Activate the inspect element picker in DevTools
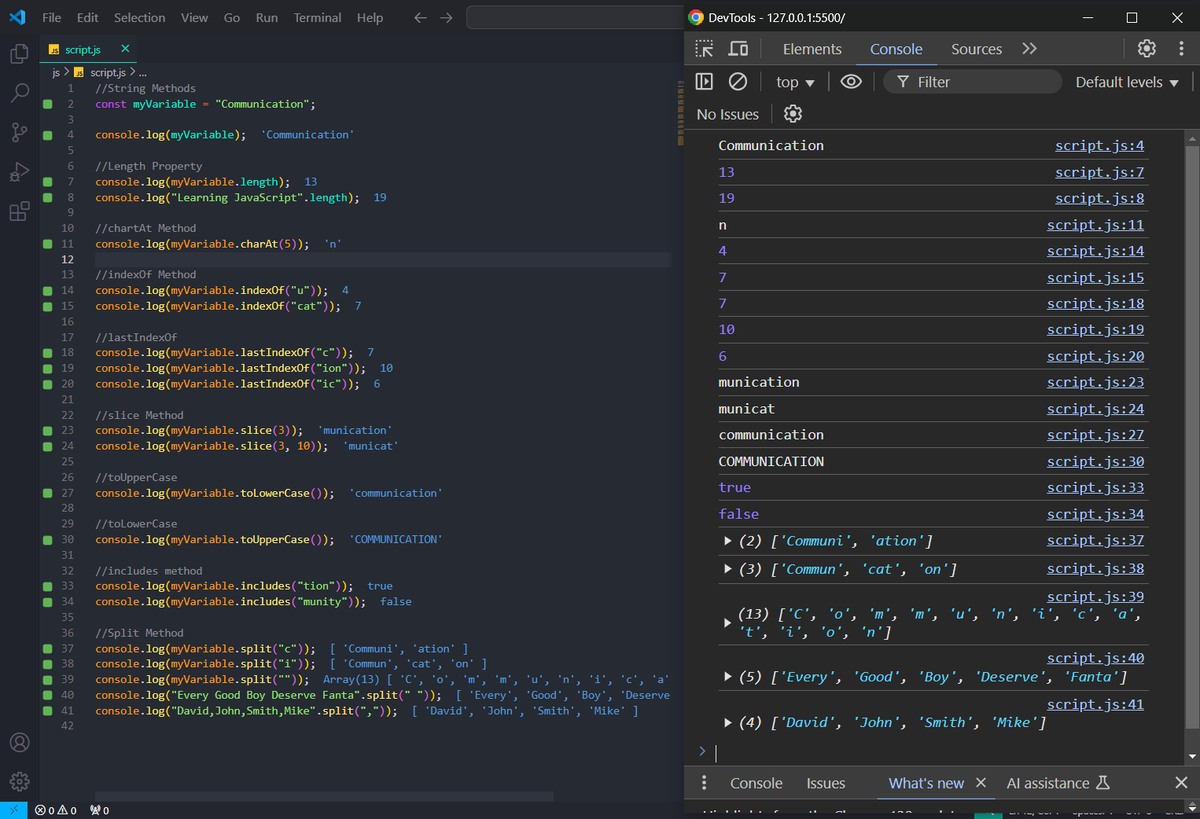1200x819 pixels. [704, 49]
